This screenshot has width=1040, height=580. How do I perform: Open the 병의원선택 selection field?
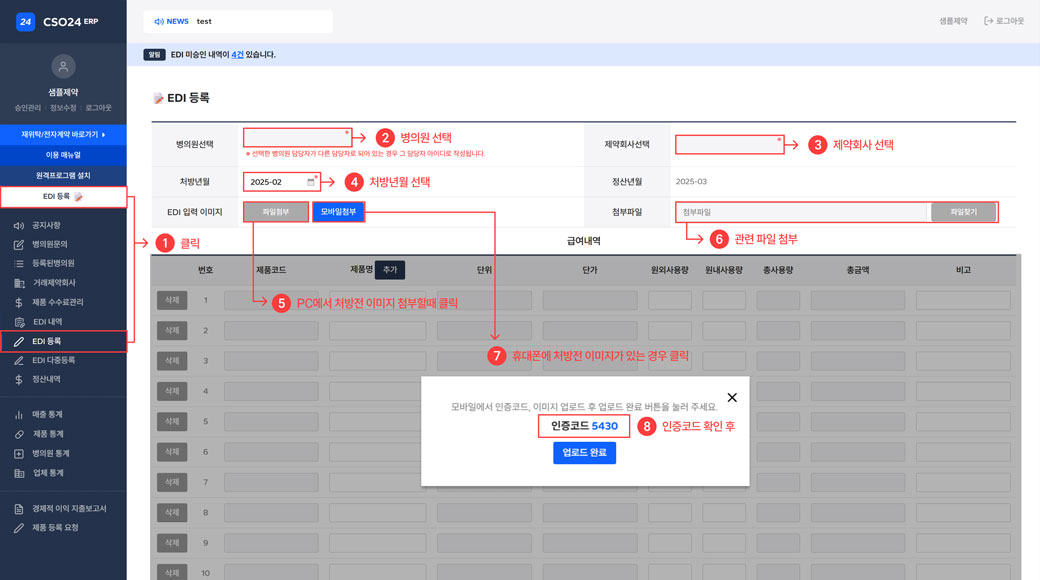(x=297, y=137)
